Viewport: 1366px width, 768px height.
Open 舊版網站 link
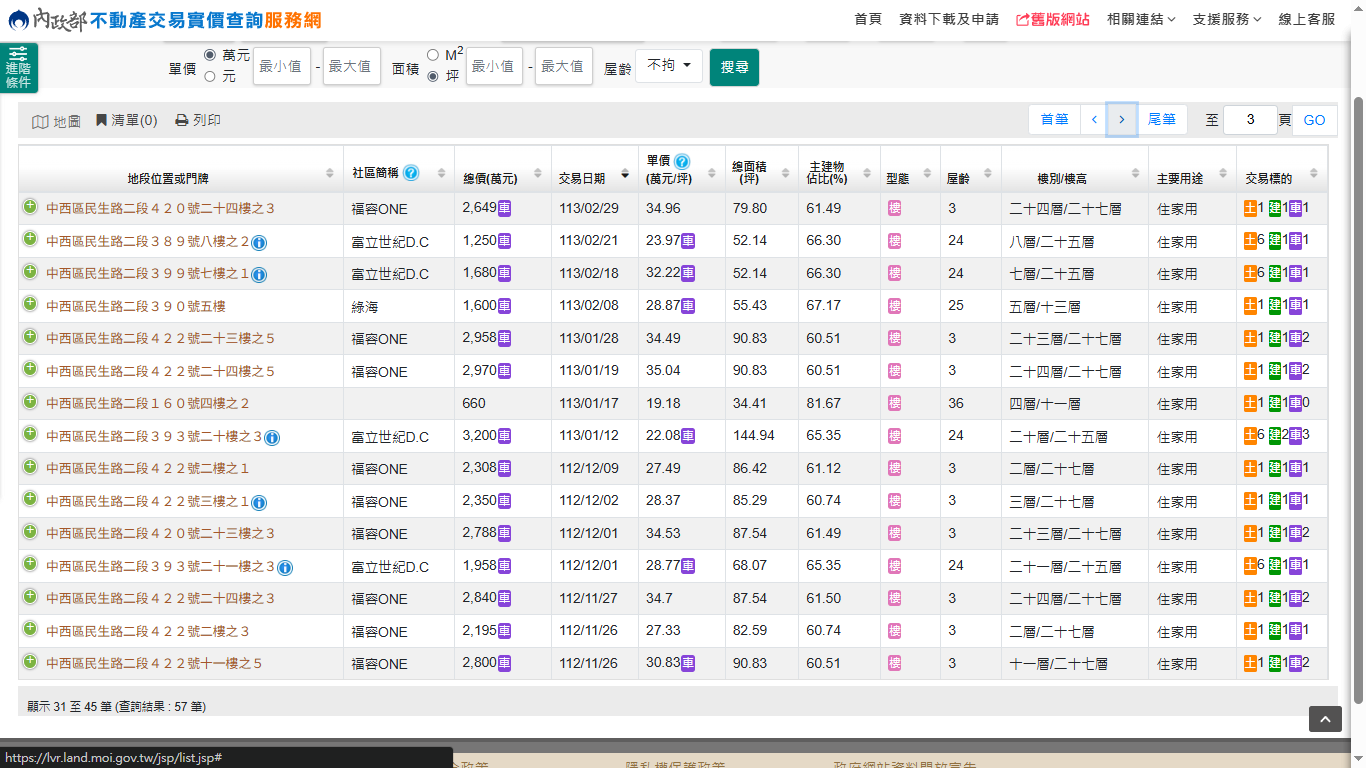1053,19
